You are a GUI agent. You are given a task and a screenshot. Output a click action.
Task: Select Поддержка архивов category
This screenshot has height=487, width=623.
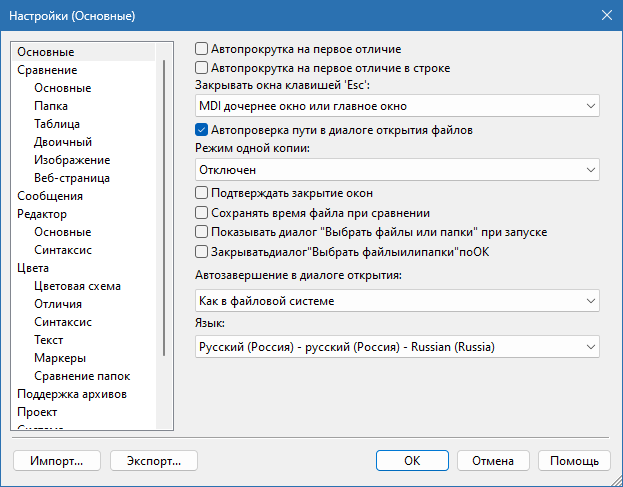pyautogui.click(x=72, y=394)
